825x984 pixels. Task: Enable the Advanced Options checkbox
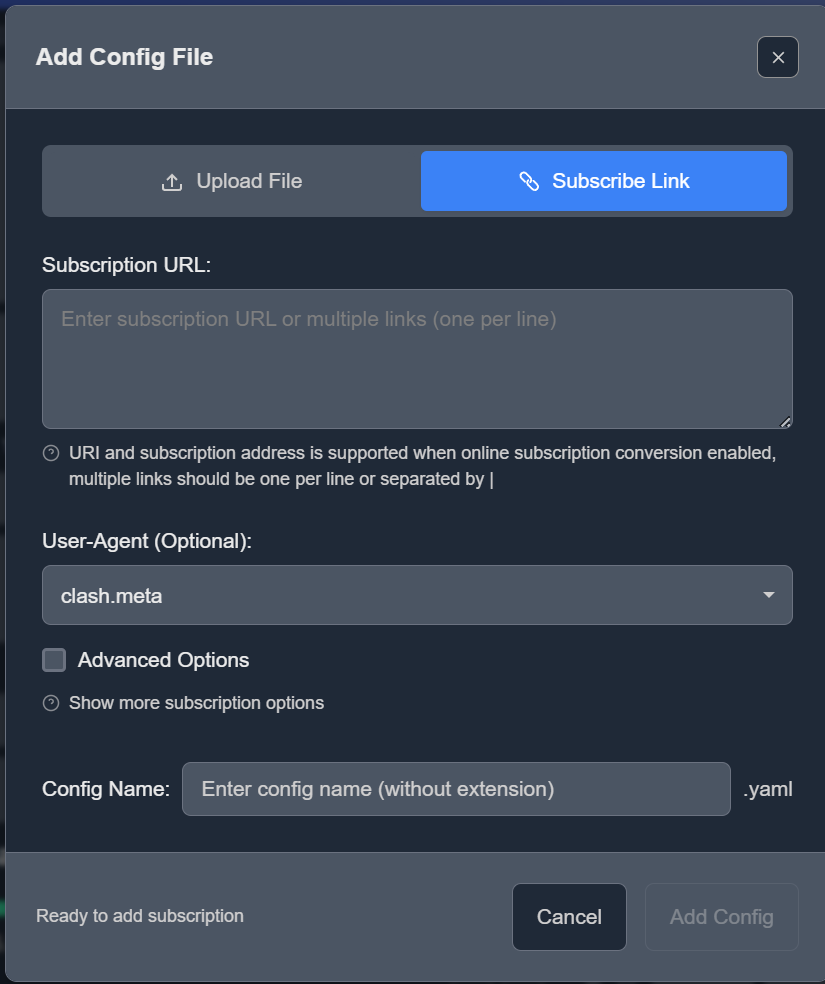[54, 660]
